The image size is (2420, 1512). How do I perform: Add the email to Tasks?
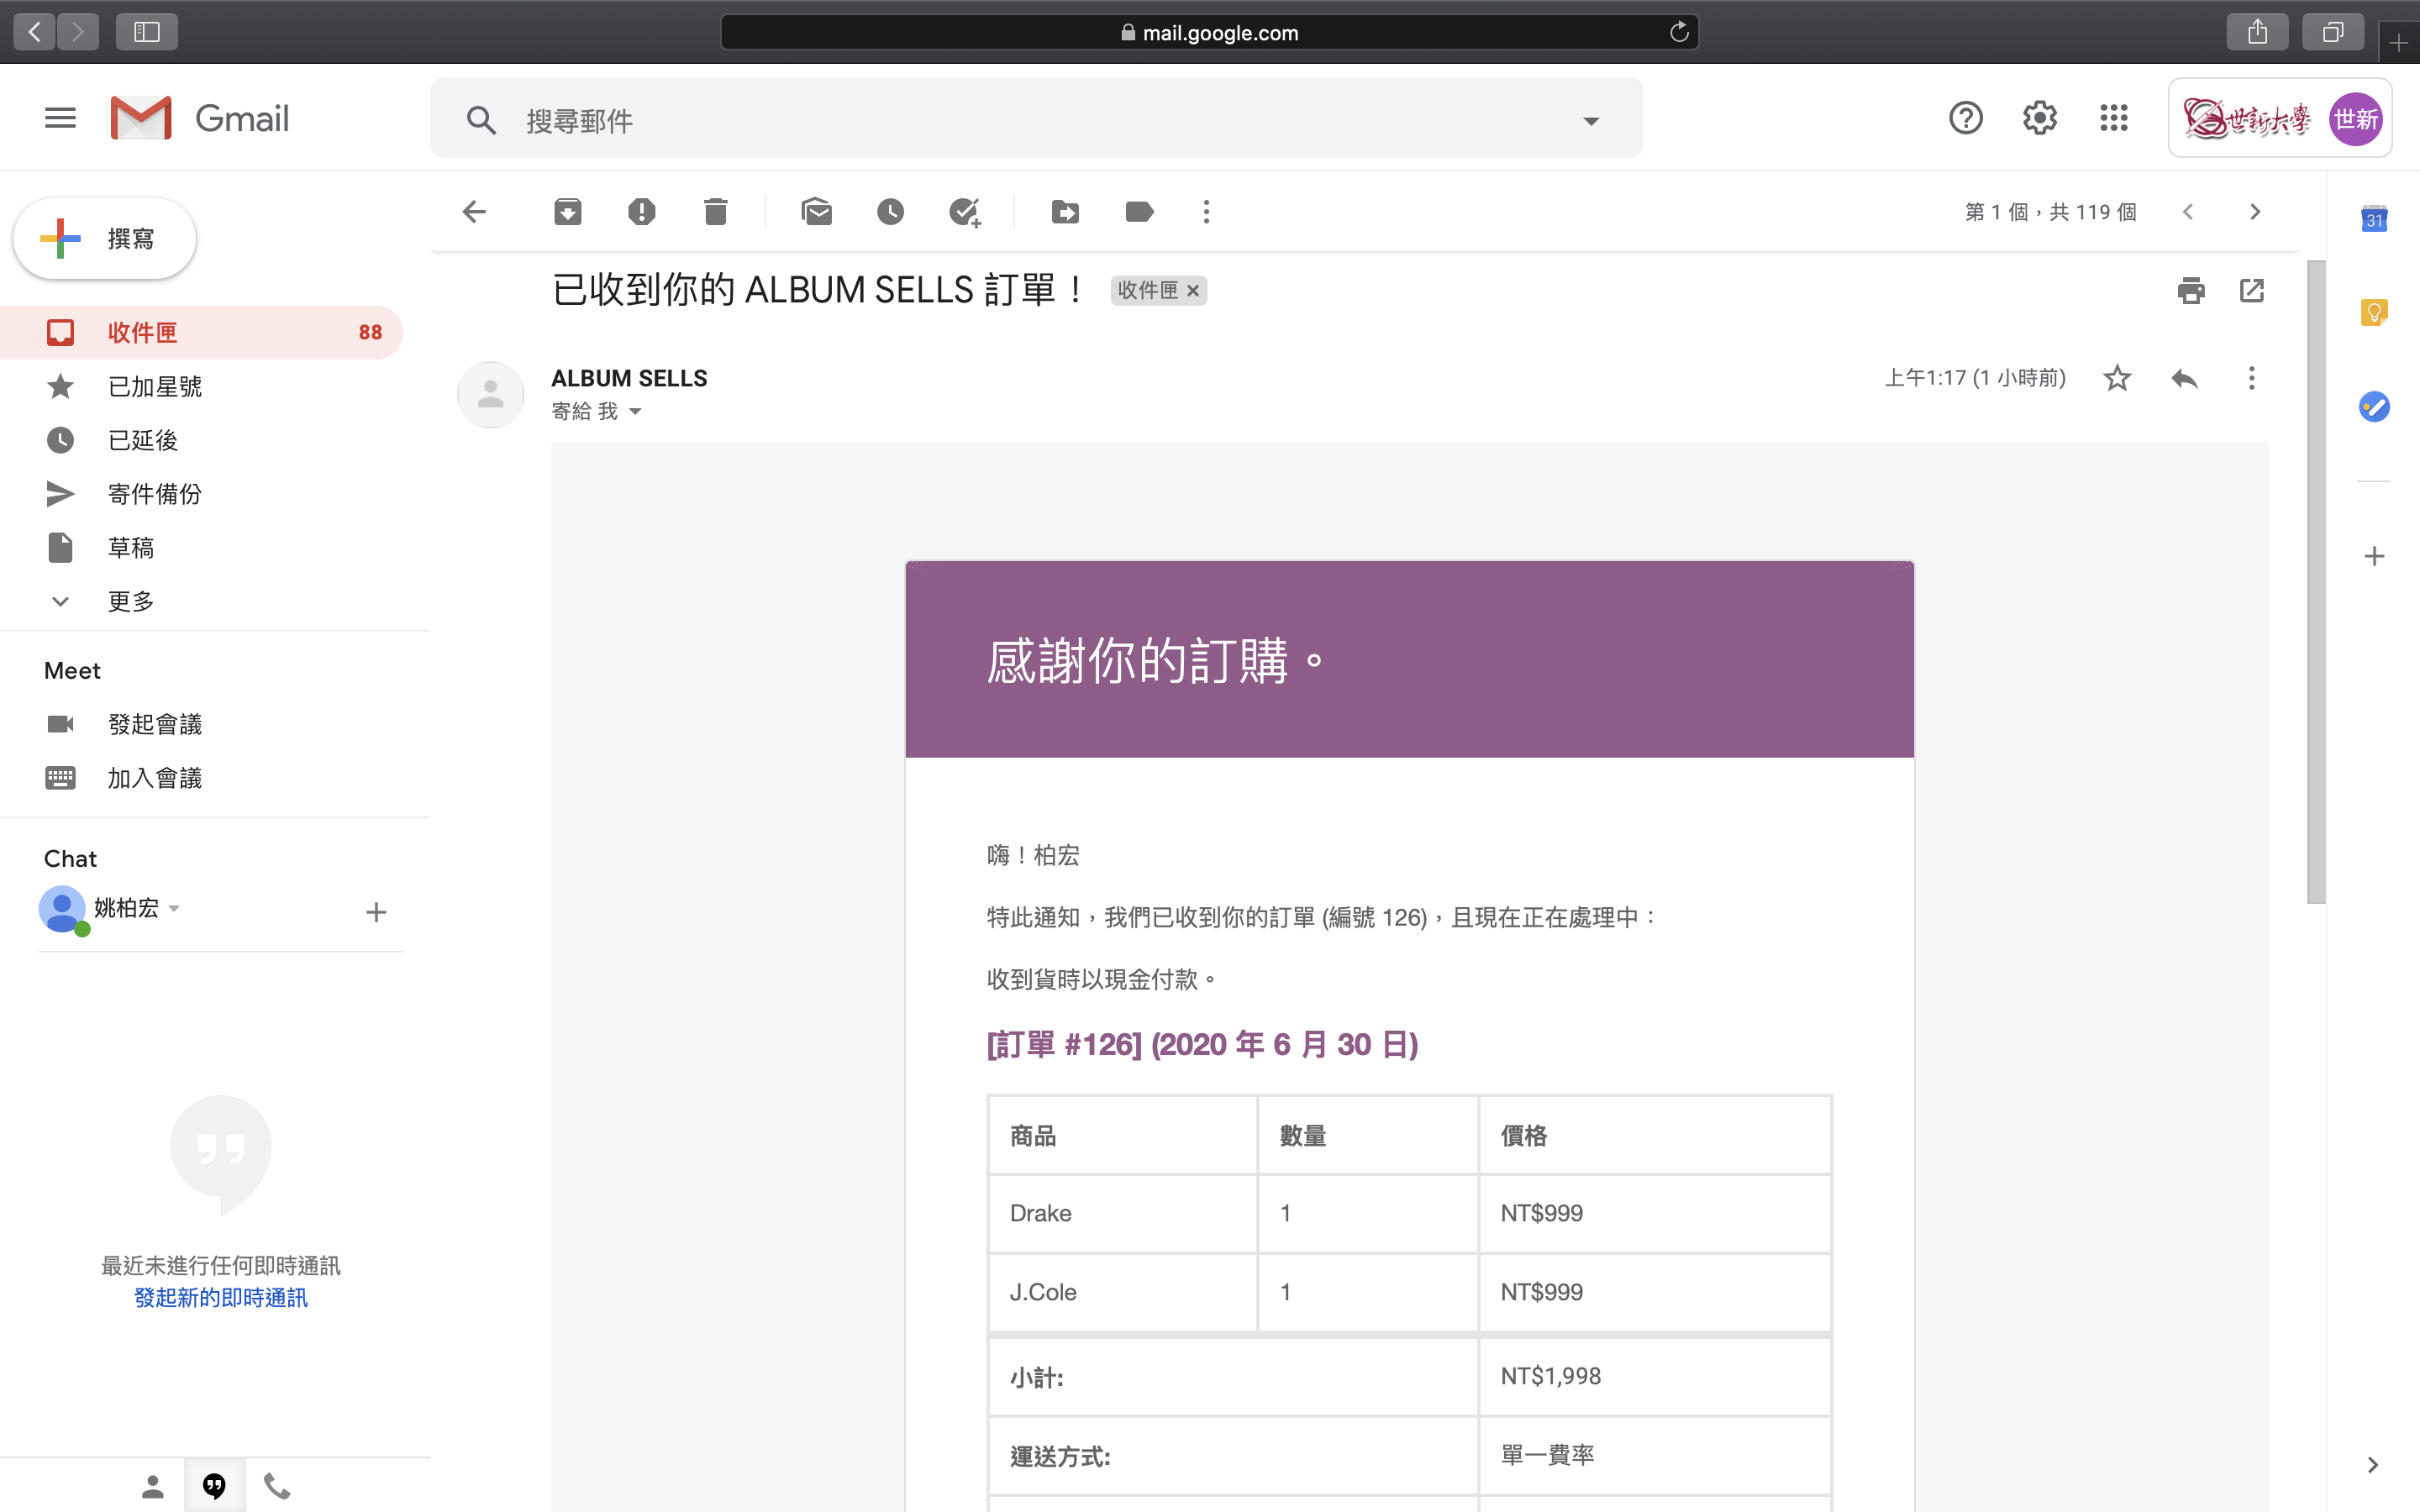(x=964, y=212)
